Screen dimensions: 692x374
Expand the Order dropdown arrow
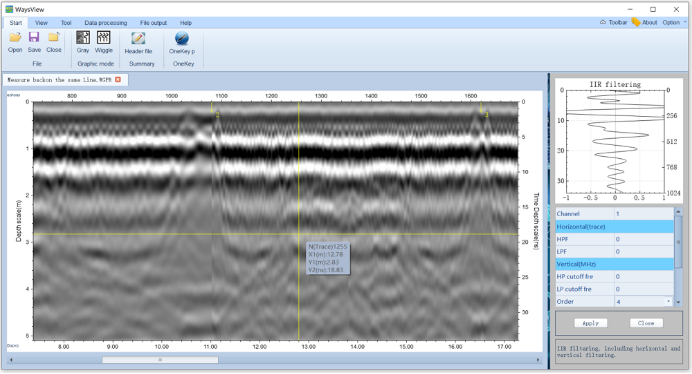point(668,301)
